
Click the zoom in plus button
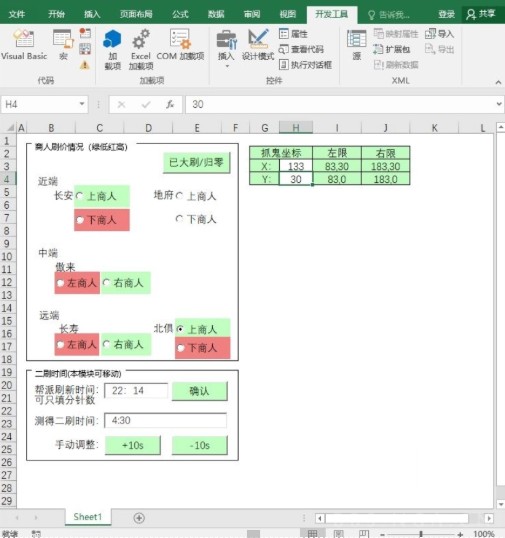[x=460, y=534]
